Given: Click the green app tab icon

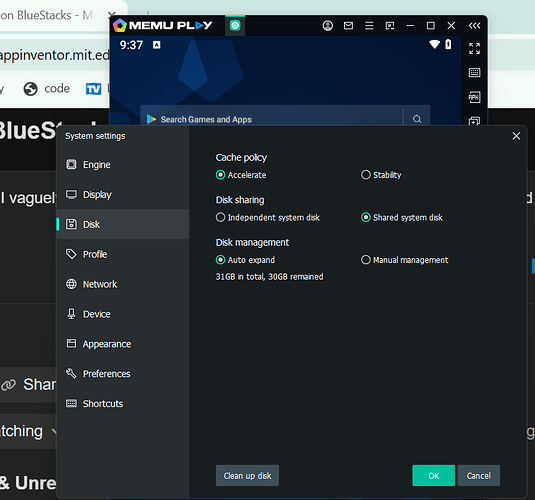Looking at the screenshot, I should [x=235, y=25].
